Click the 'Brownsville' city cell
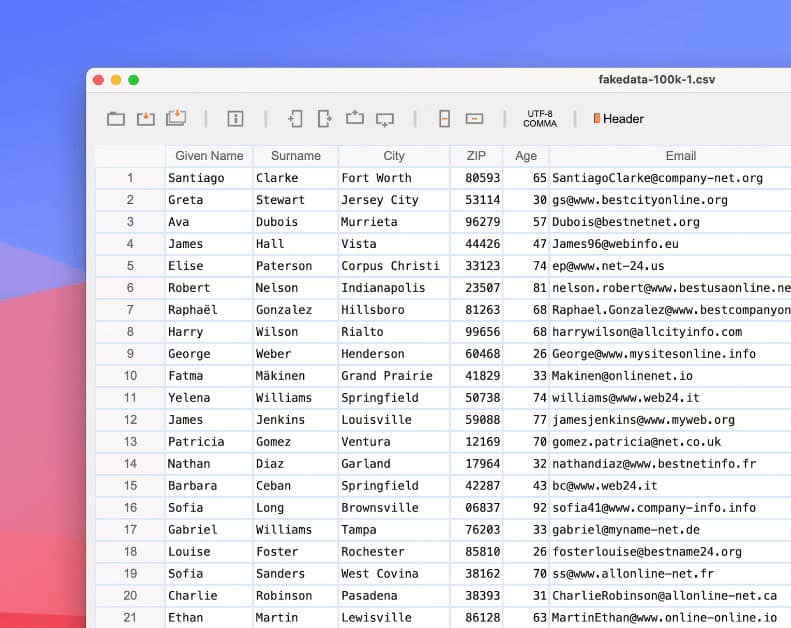 coord(394,507)
